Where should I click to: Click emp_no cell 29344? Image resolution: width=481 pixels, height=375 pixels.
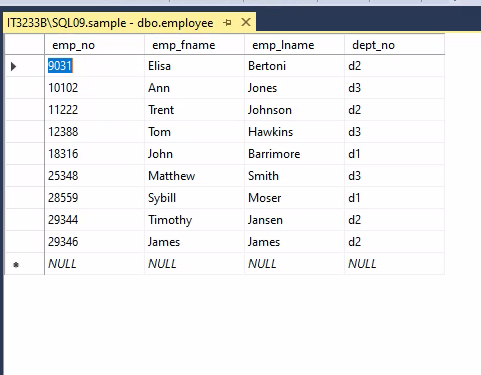tap(95, 220)
